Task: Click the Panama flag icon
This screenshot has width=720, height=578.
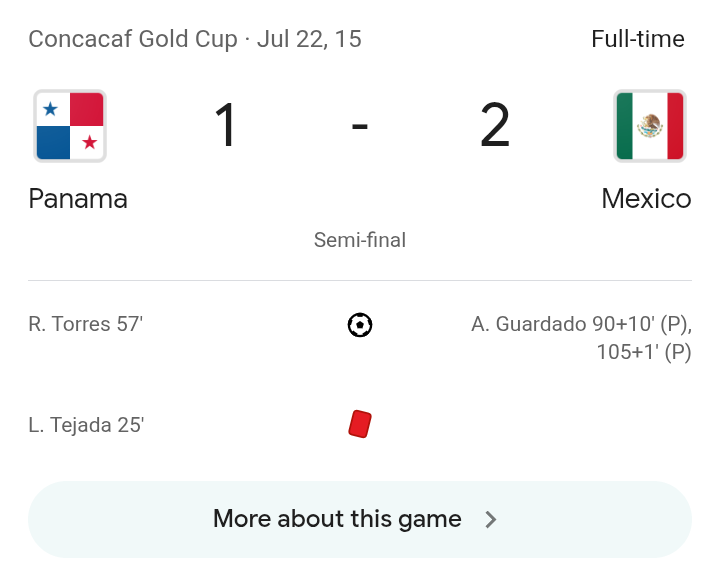Action: (70, 126)
